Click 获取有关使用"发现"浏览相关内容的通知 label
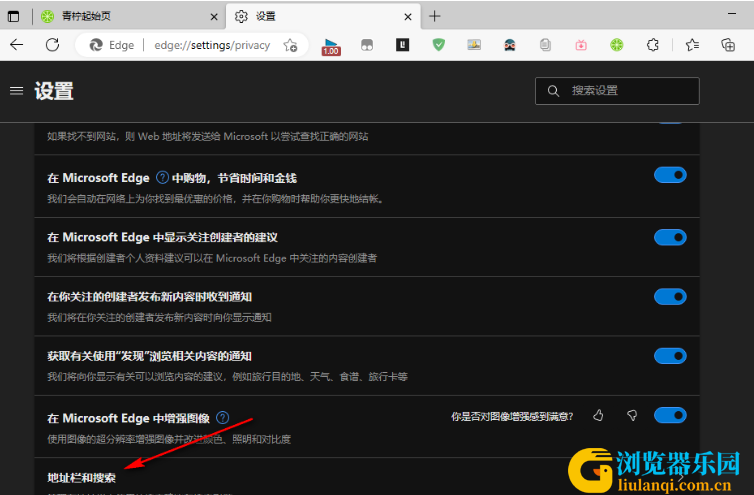 click(150, 356)
